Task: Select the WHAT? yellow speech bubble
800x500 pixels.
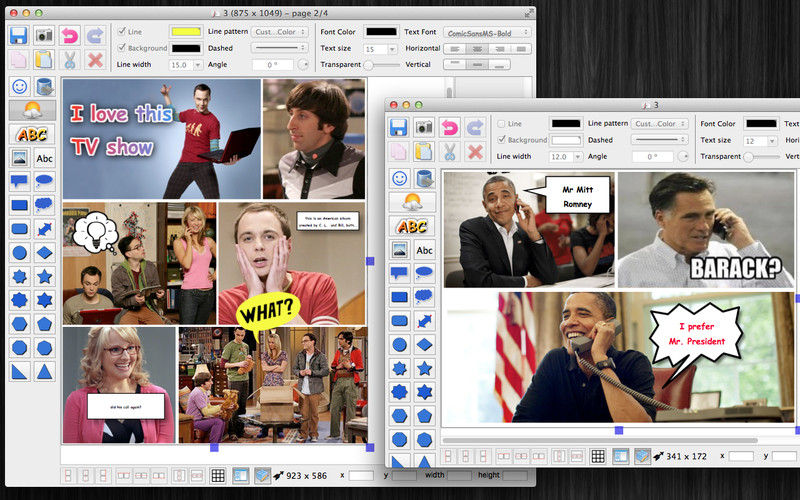Action: click(267, 311)
